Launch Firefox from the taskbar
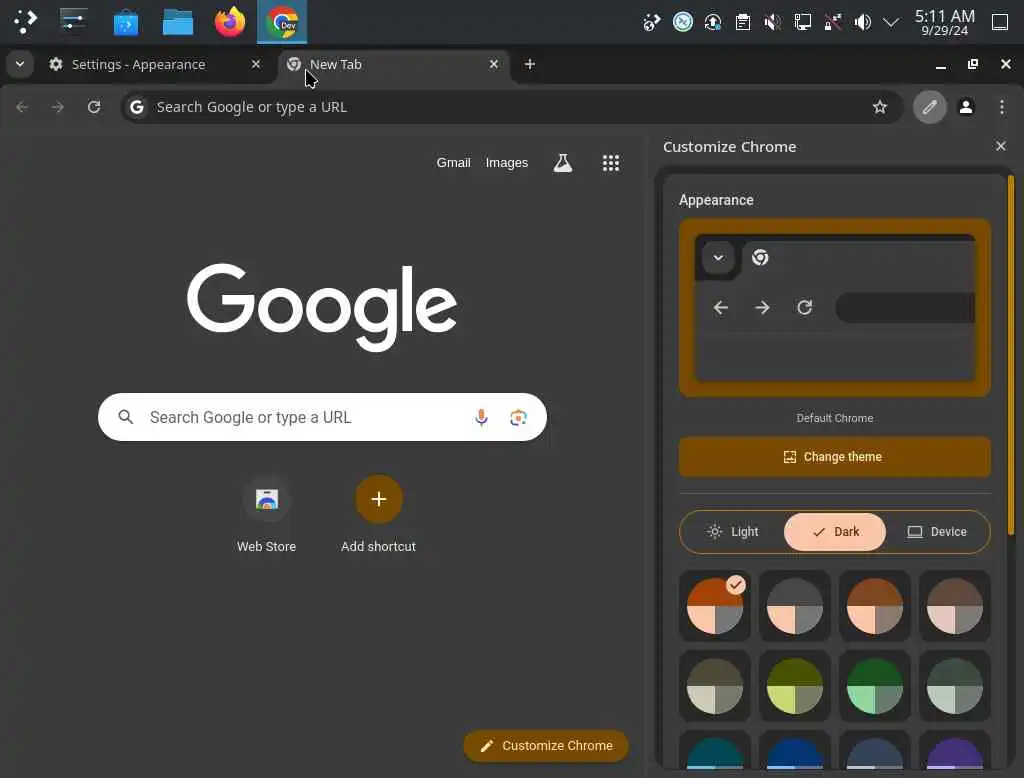 (230, 22)
